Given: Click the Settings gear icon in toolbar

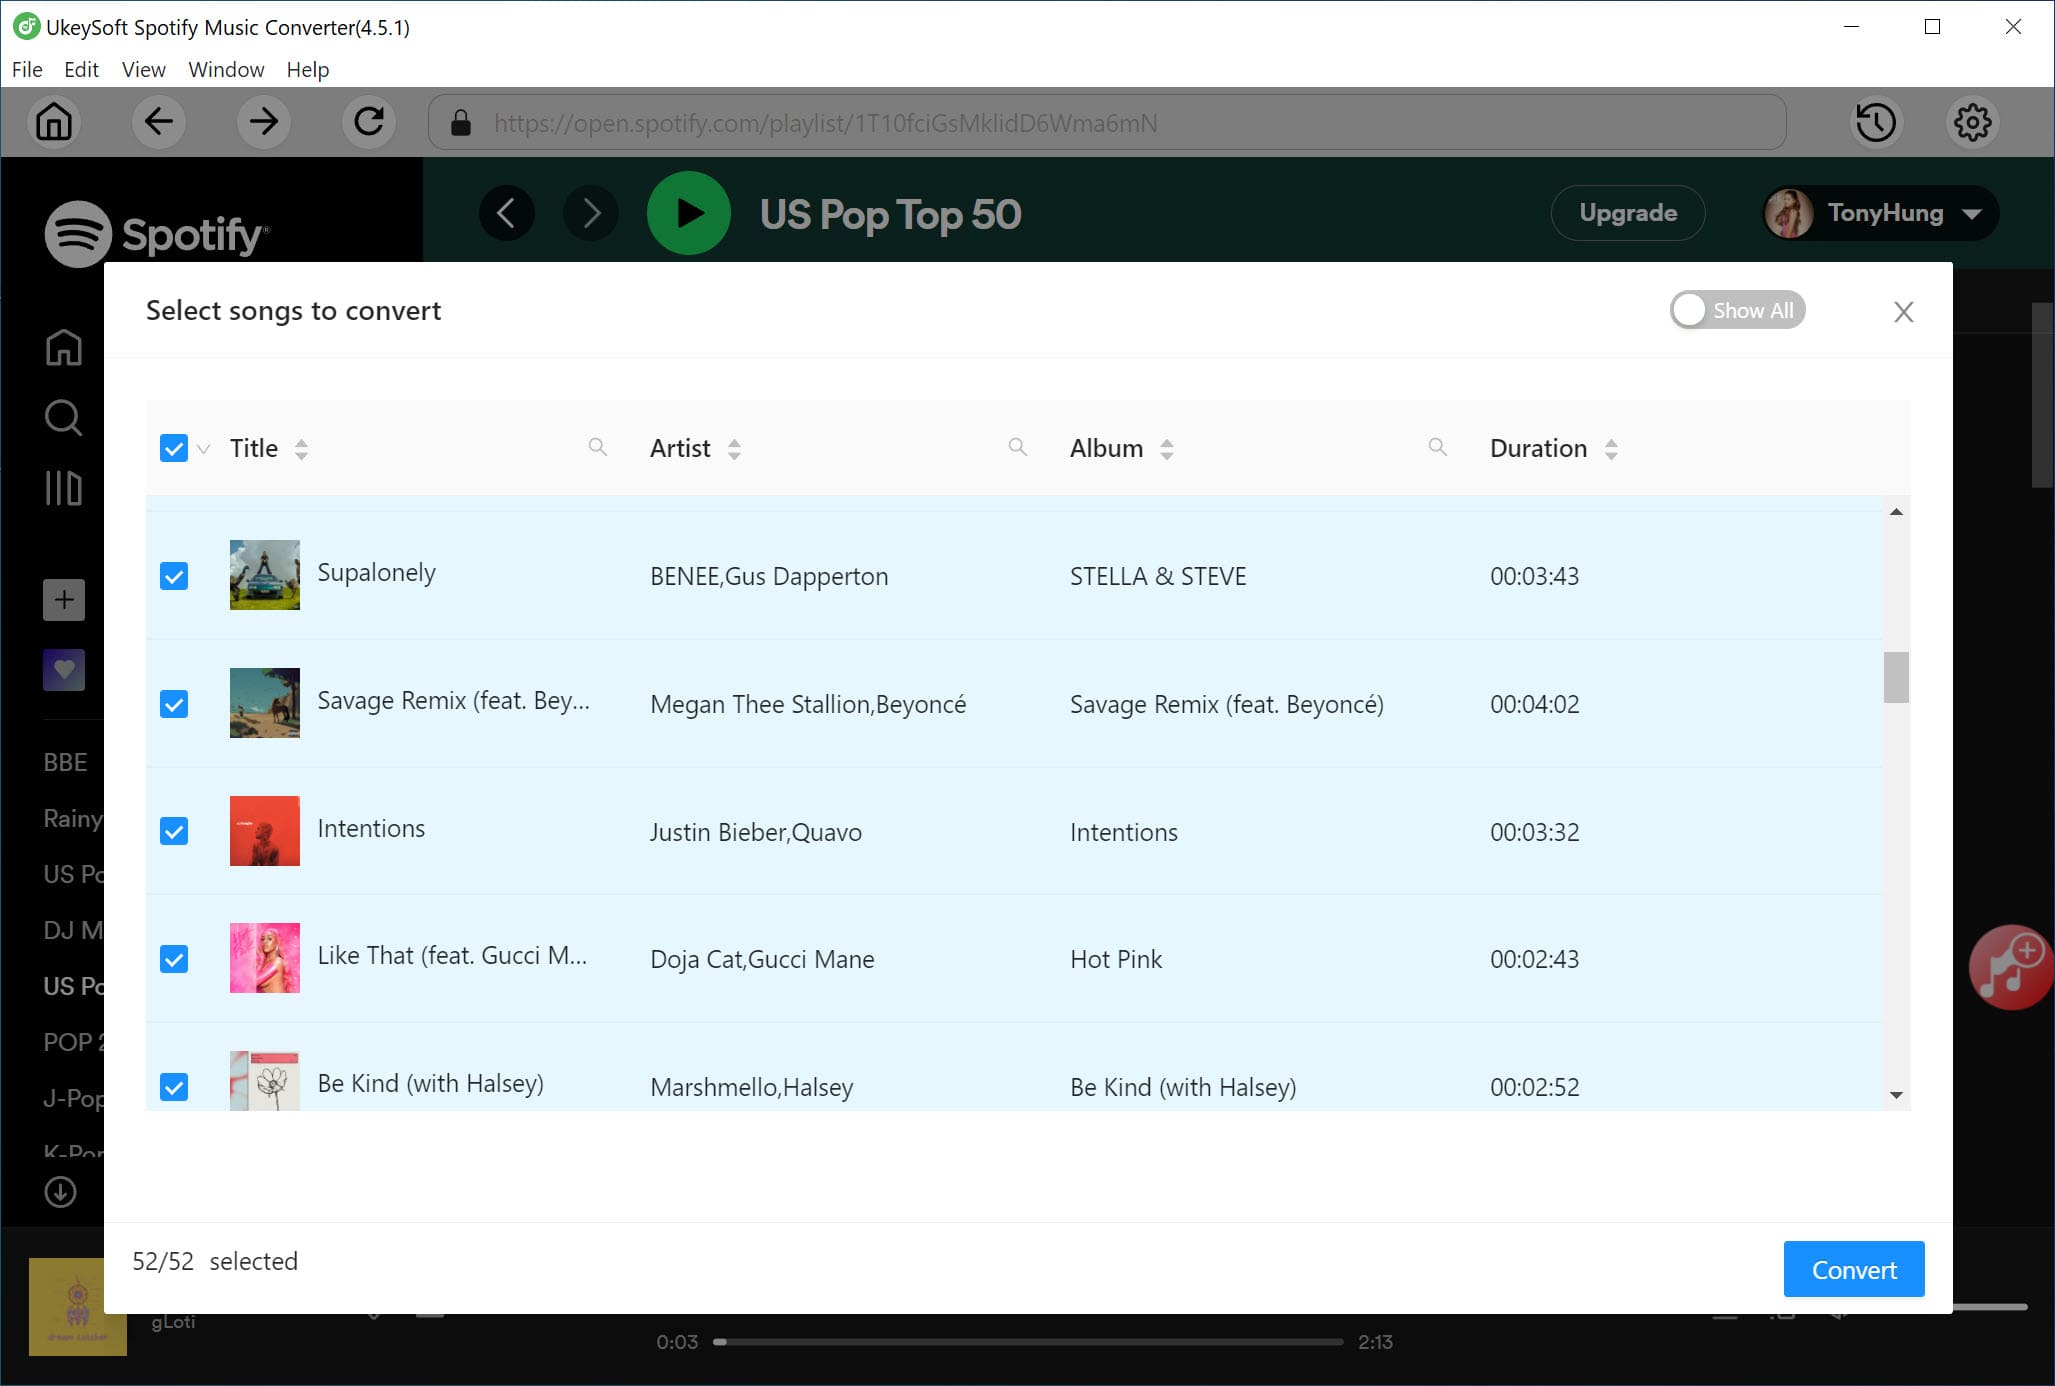Looking at the screenshot, I should (1973, 122).
